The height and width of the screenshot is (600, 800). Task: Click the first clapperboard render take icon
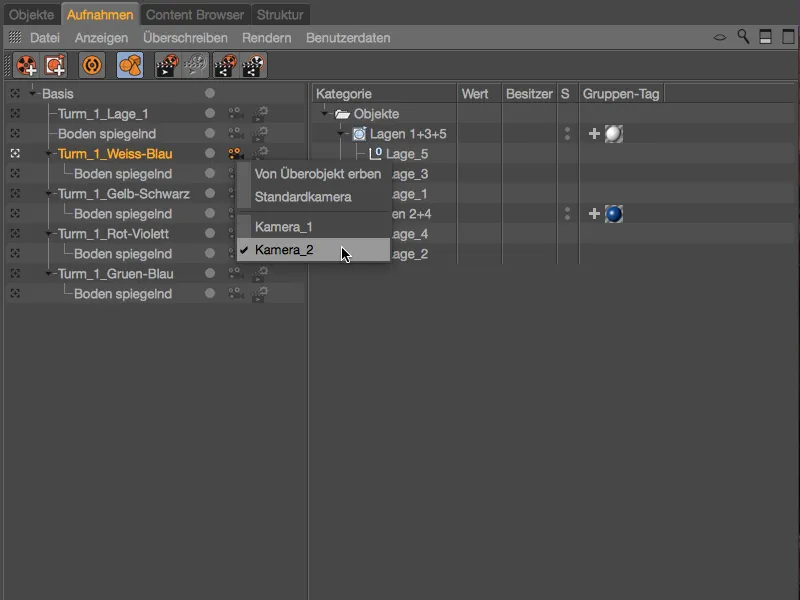pyautogui.click(x=167, y=65)
